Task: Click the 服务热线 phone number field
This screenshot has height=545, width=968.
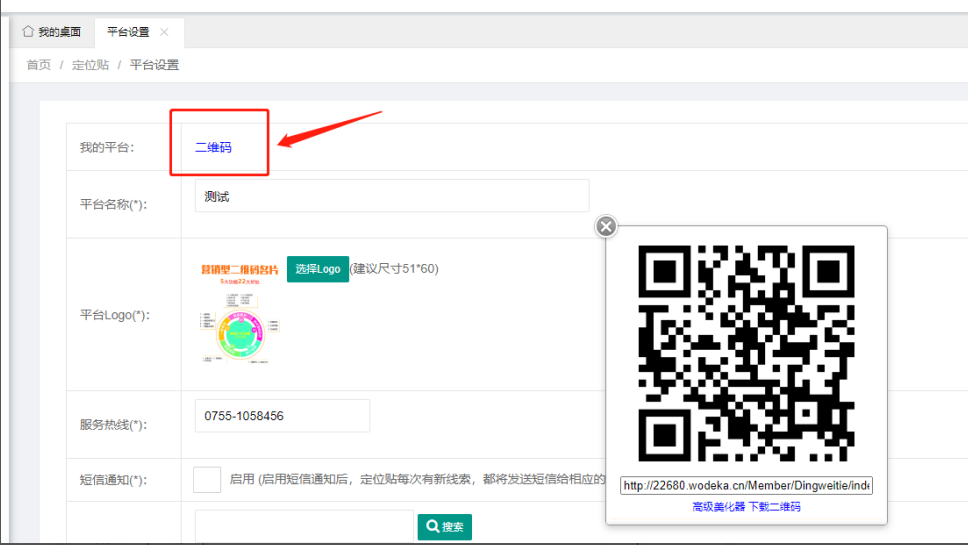Action: 282,415
